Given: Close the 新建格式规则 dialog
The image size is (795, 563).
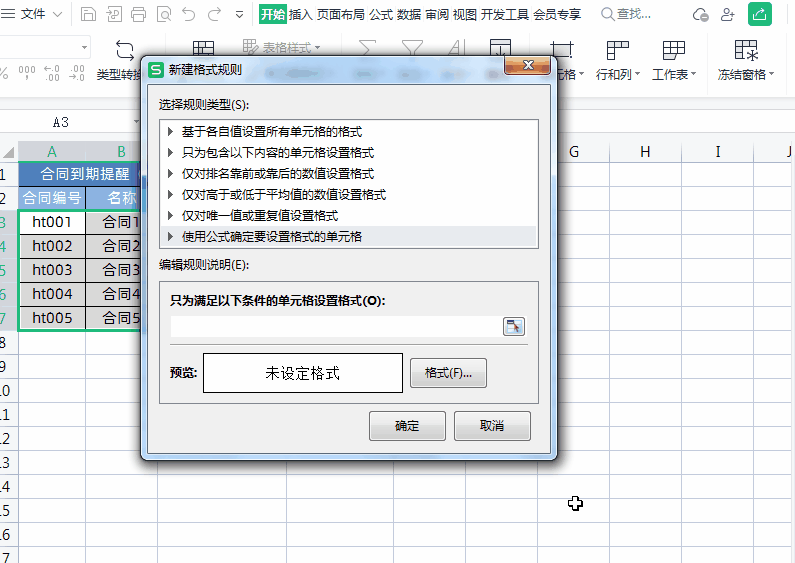Looking at the screenshot, I should 528,65.
